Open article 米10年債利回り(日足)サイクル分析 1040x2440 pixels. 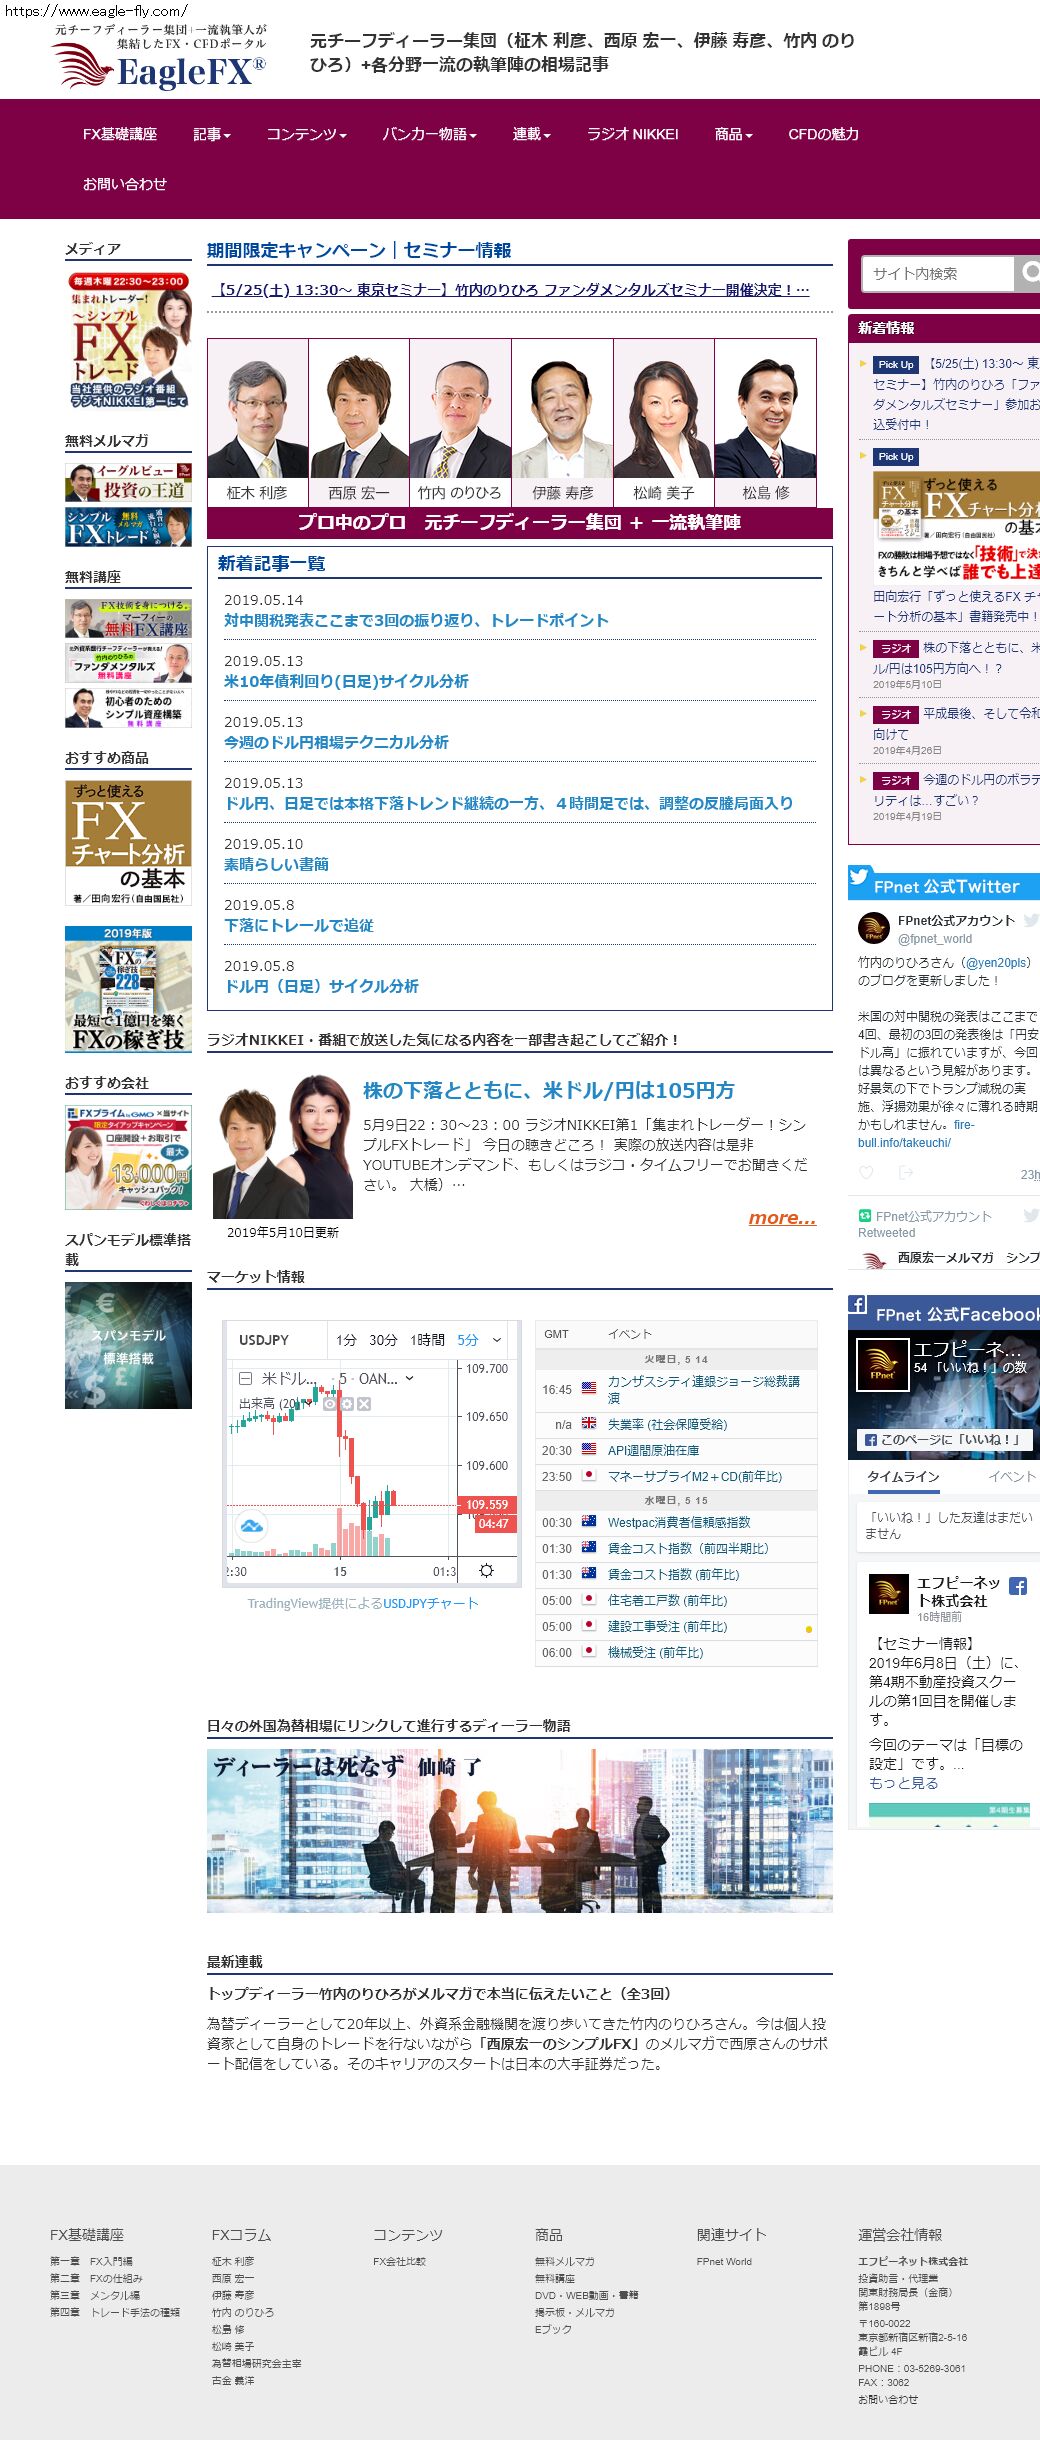346,681
